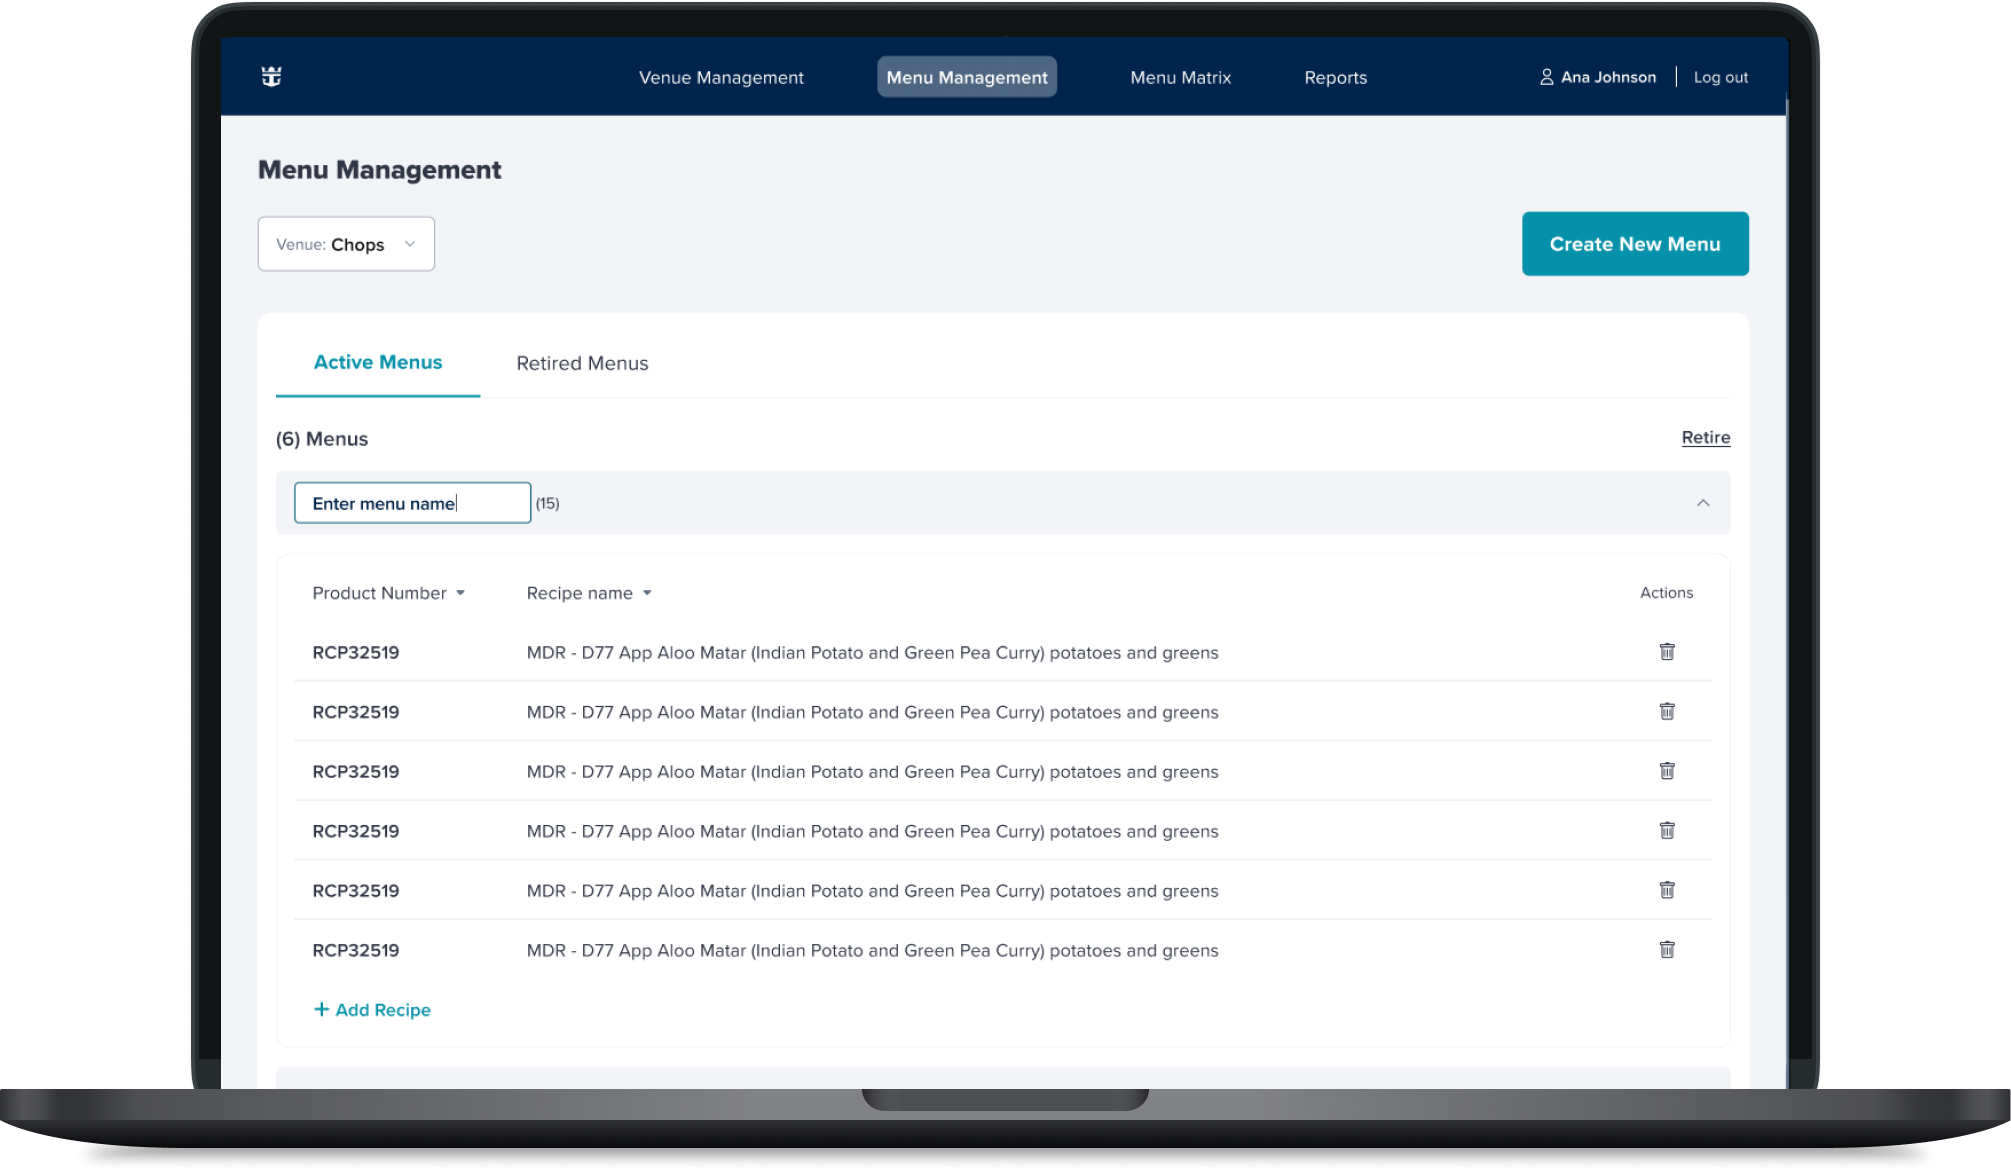Focus the Enter menu name input field
Screen dimensions: 2011x1171
click(411, 503)
